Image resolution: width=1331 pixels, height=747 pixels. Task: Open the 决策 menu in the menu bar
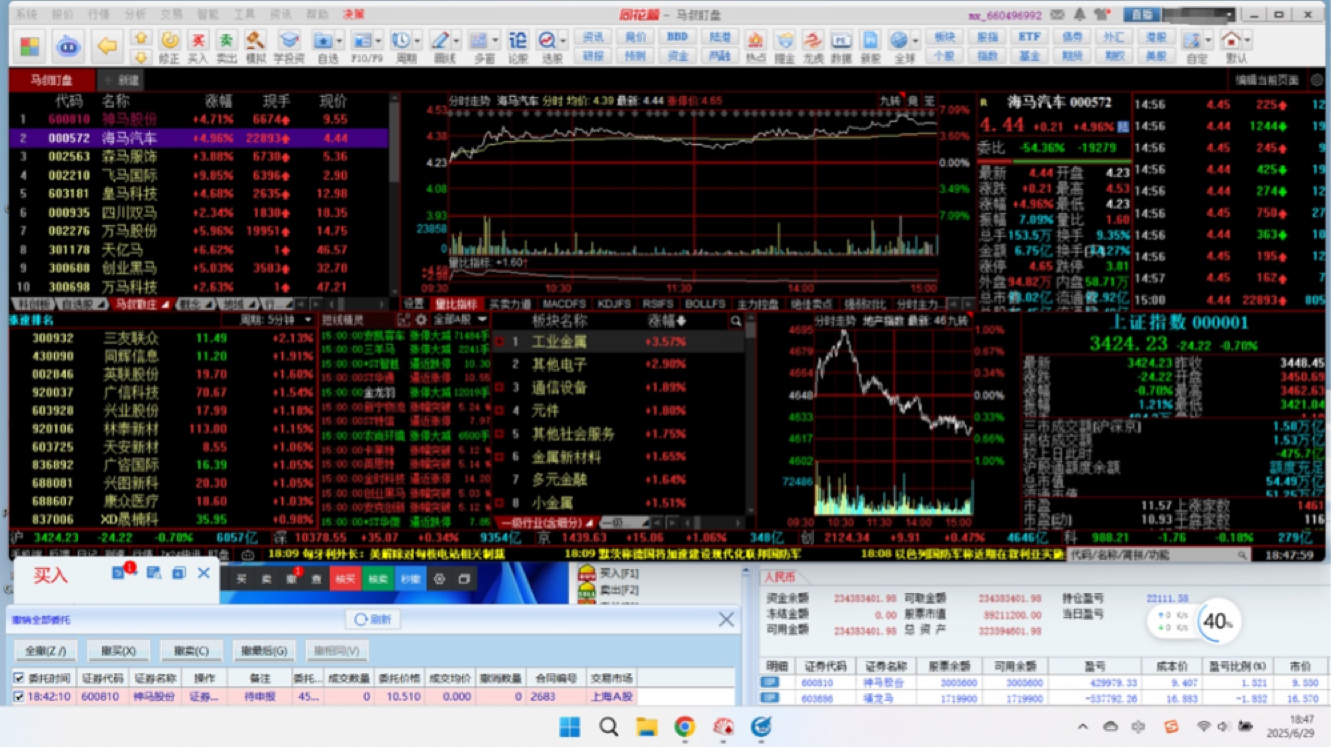(354, 15)
